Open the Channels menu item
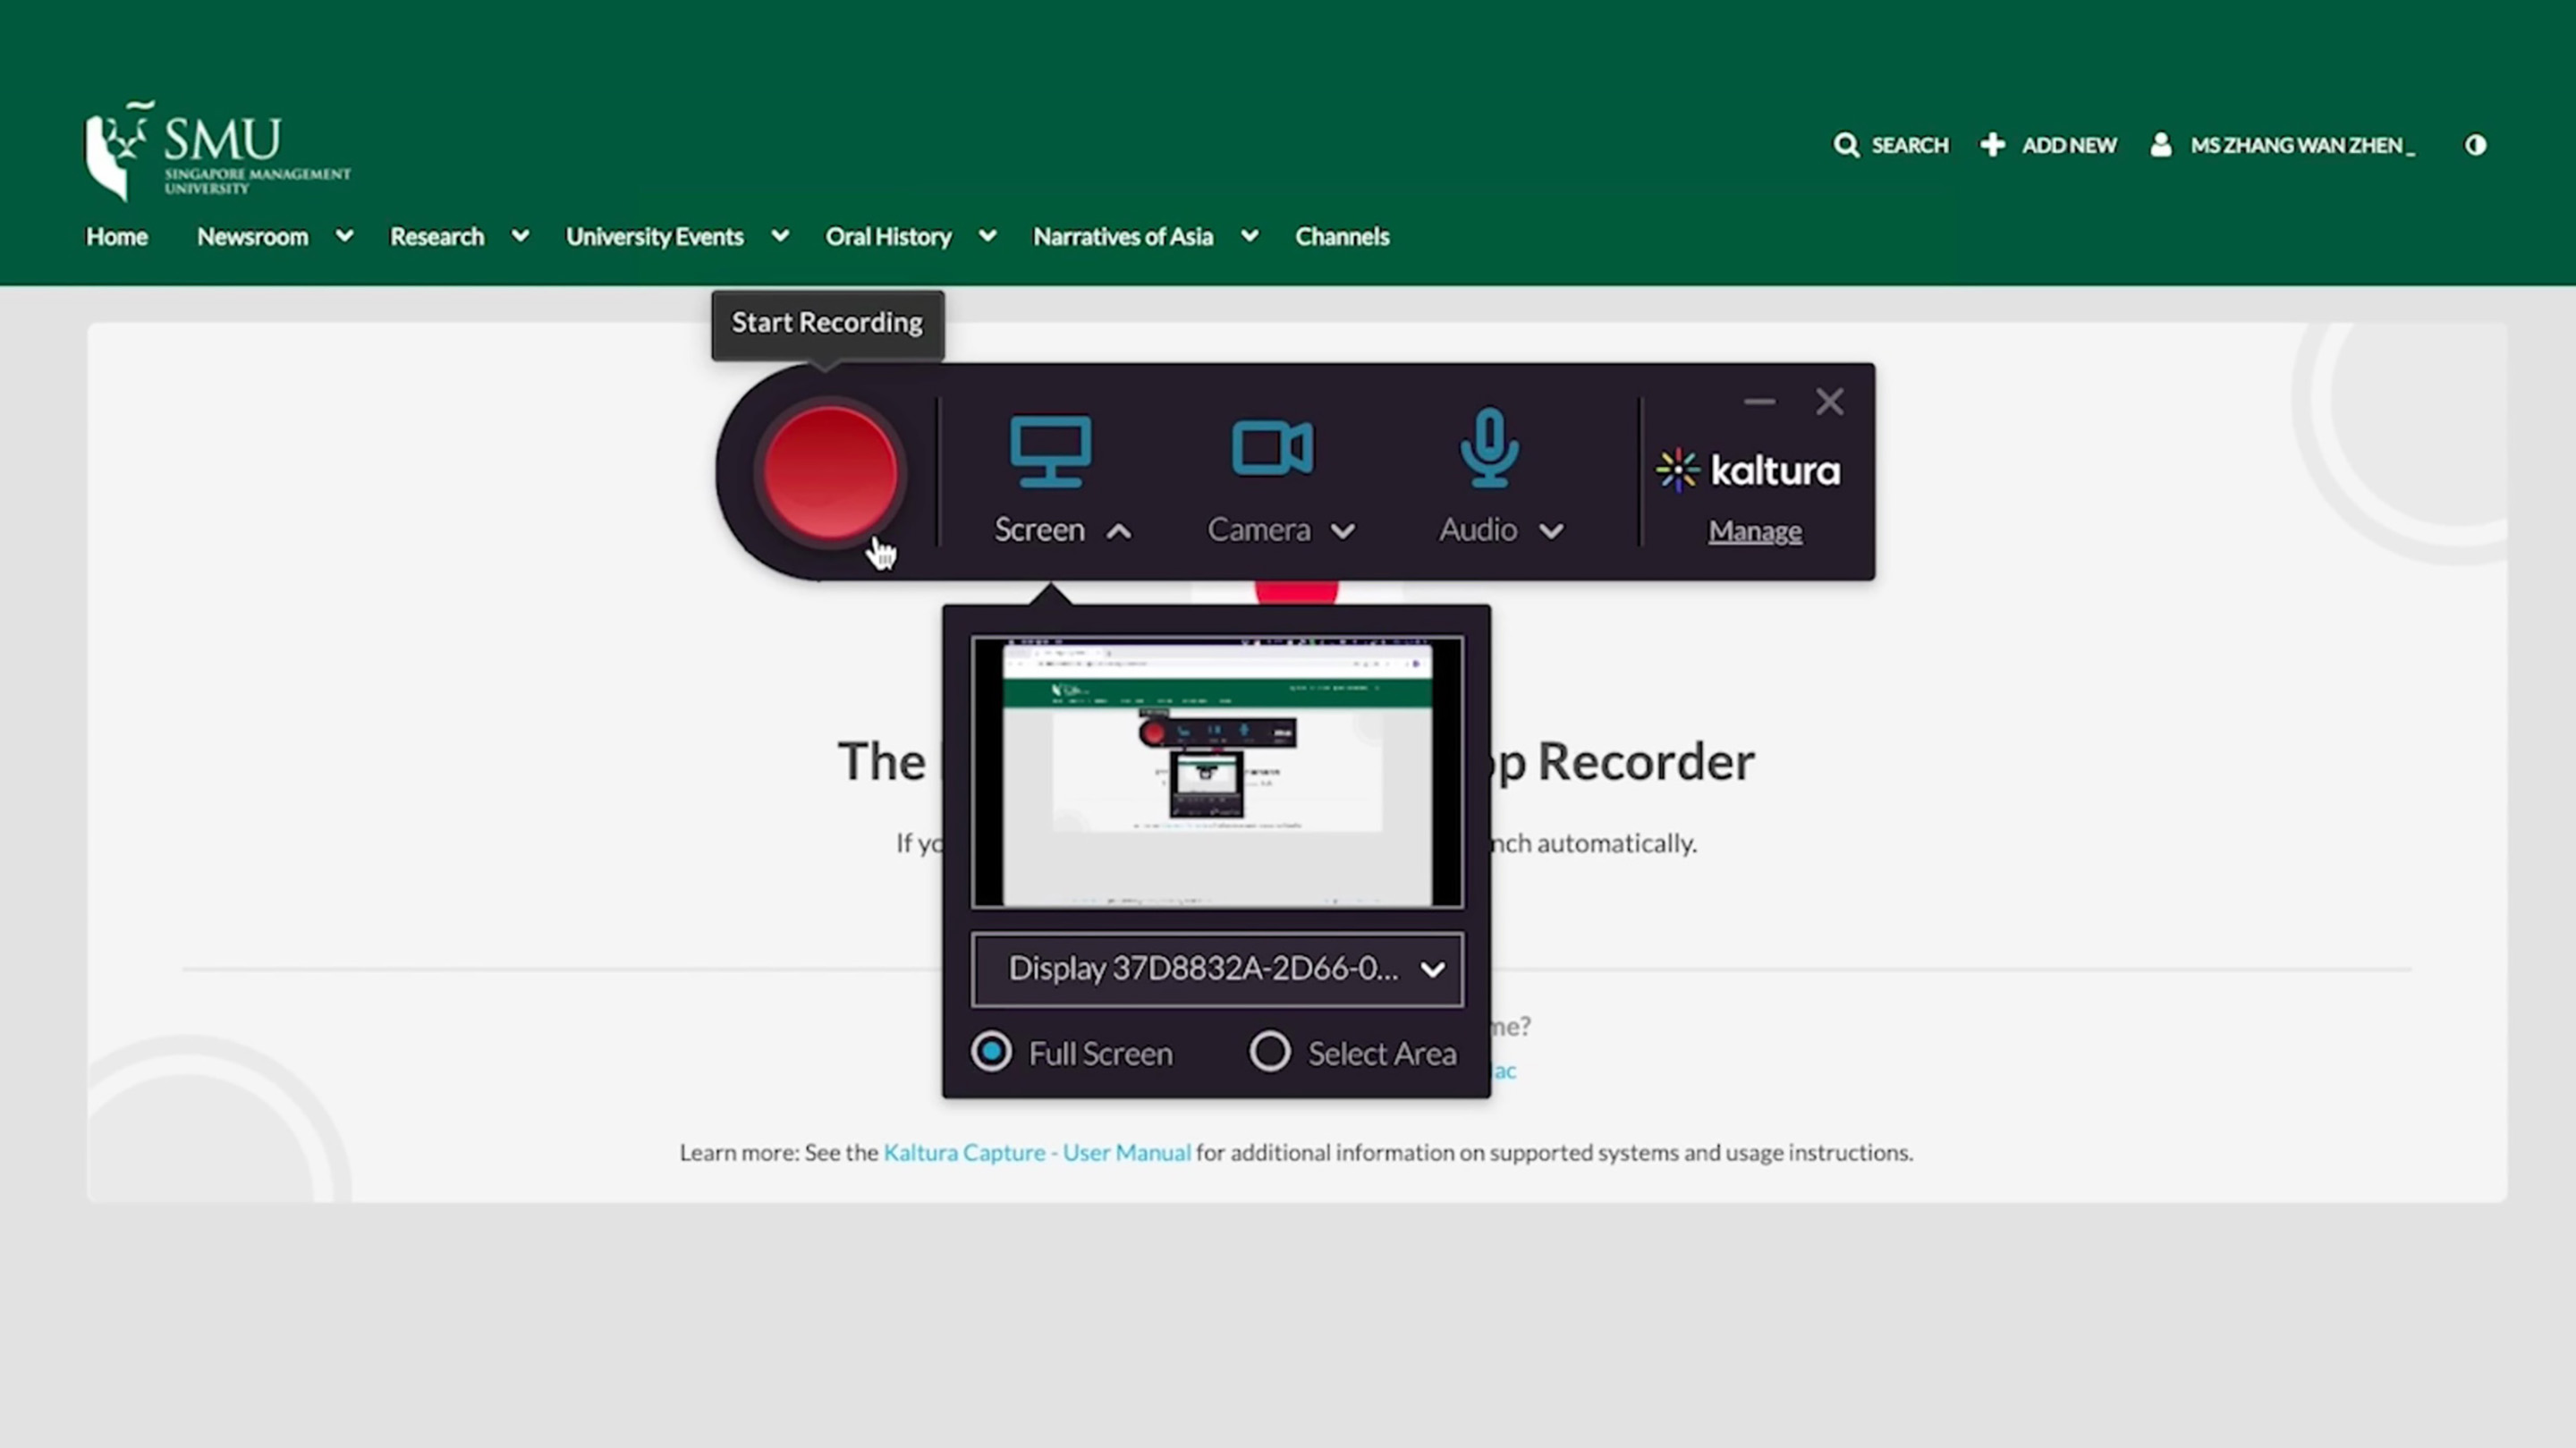Screen dimensions: 2576x1448 tap(1342, 236)
